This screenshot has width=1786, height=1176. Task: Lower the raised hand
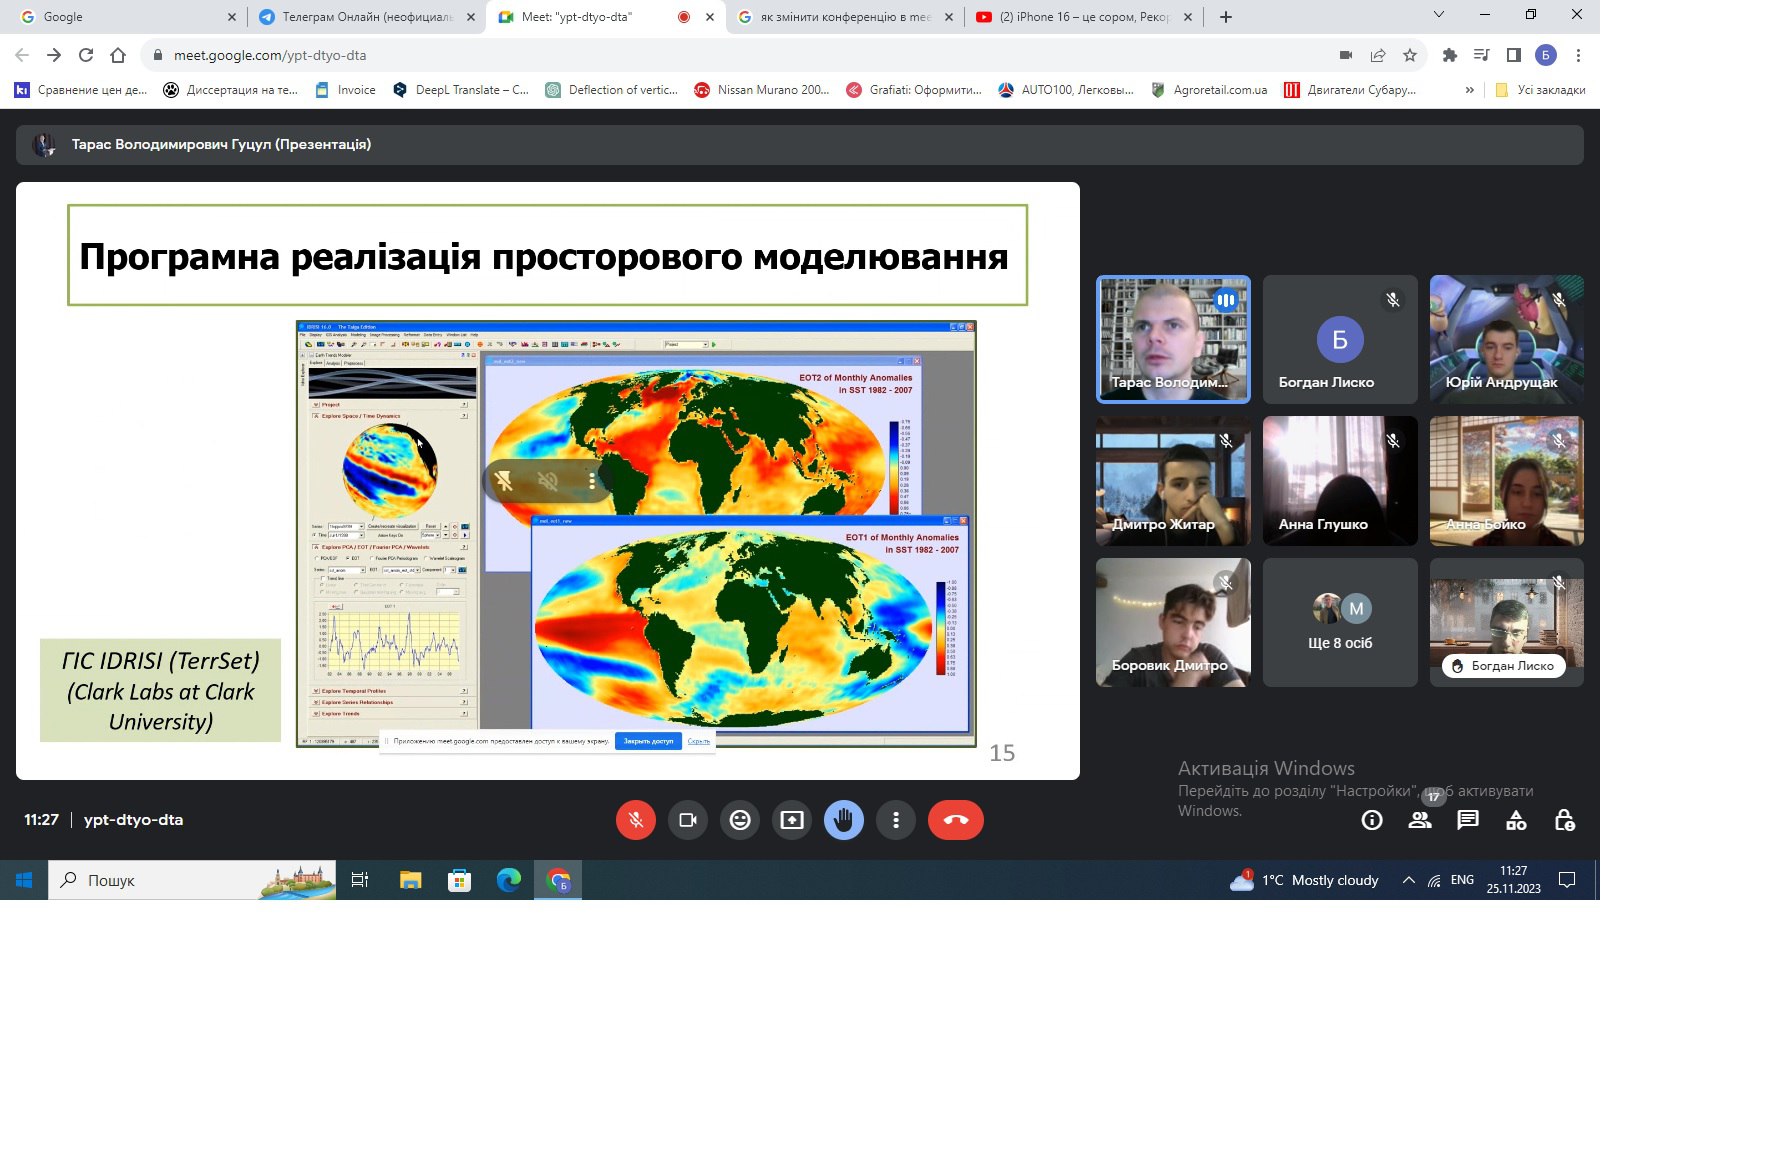(x=844, y=820)
